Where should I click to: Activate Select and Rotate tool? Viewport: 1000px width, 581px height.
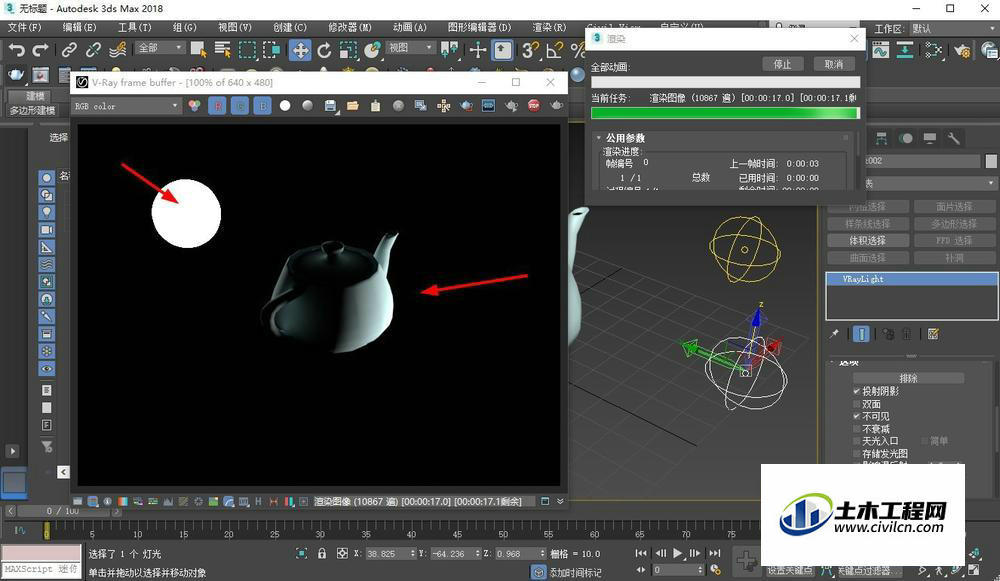[x=325, y=50]
